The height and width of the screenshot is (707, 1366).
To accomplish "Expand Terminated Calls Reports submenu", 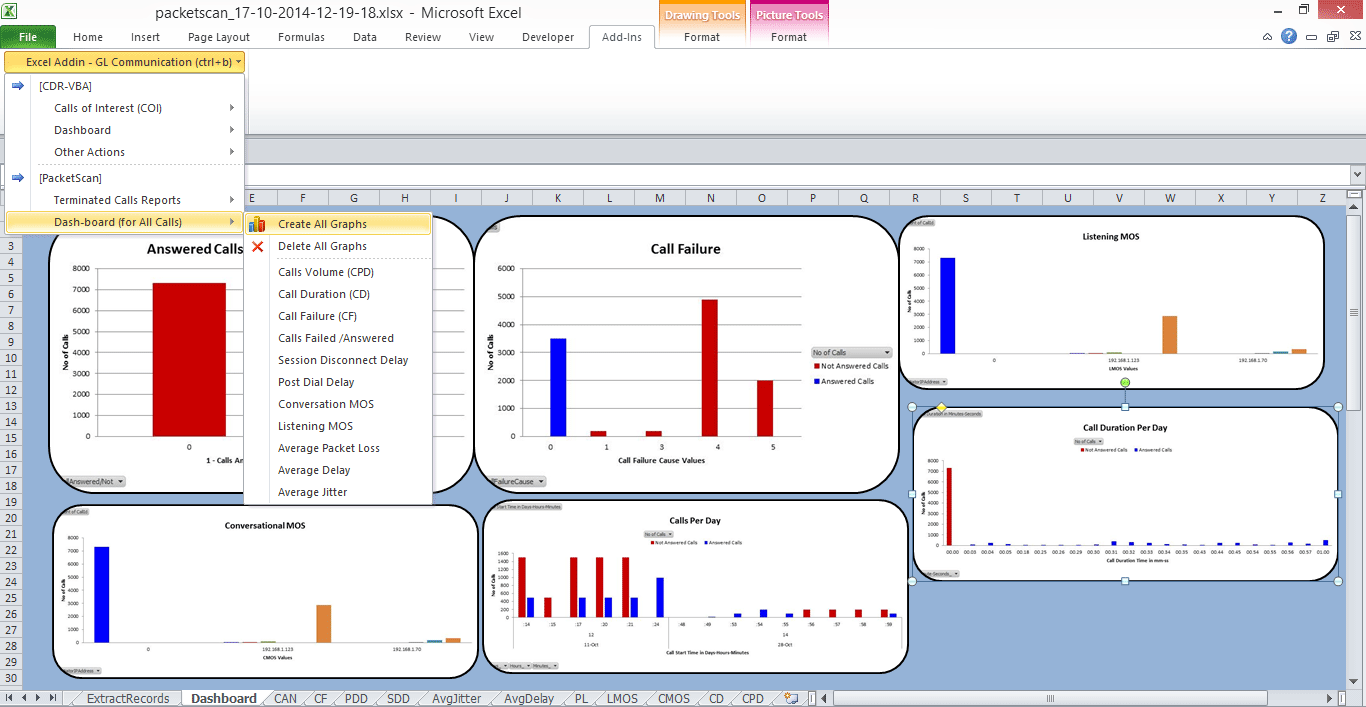I will tap(124, 200).
